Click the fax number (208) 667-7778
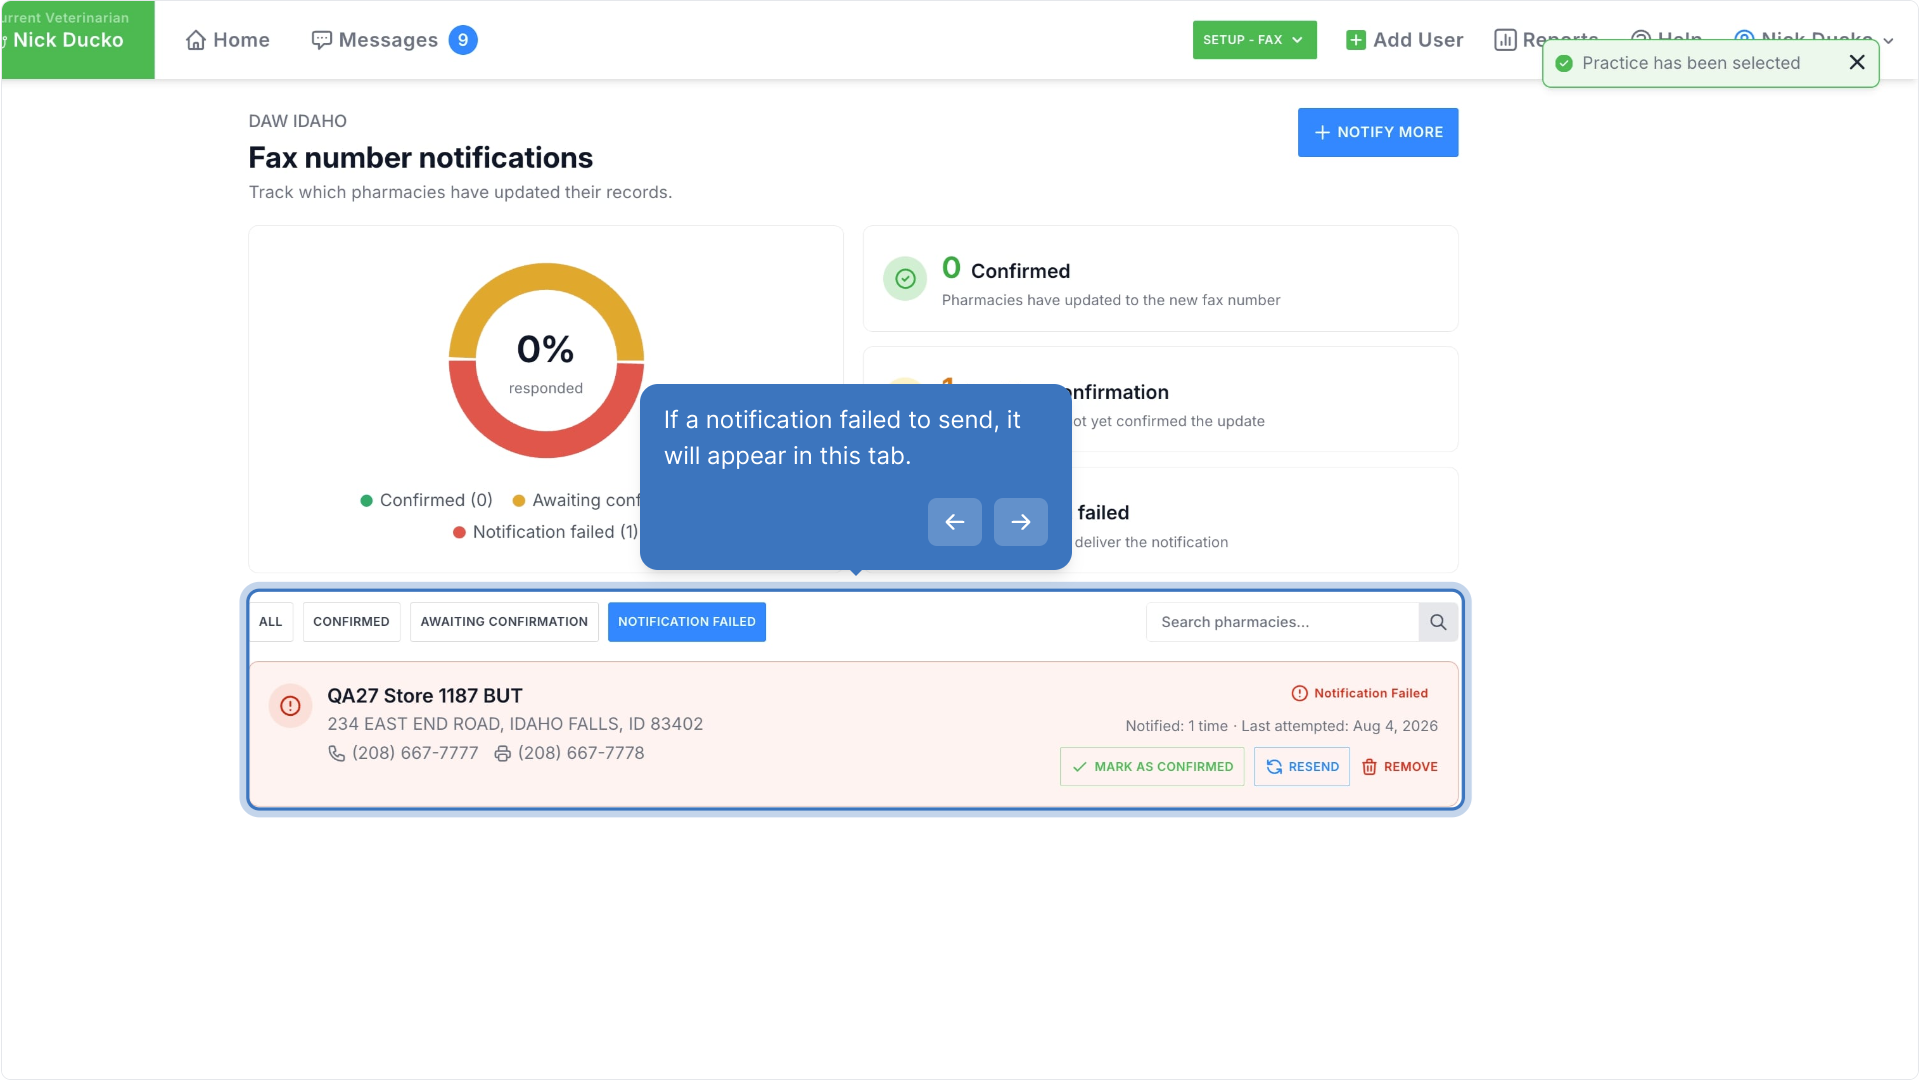This screenshot has width=1920, height=1080. (x=581, y=753)
